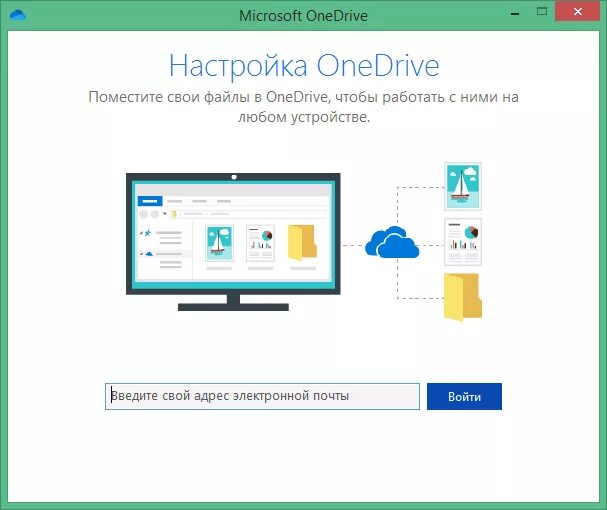This screenshot has width=607, height=510.
Task: Close the Microsoft OneDrive window
Action: click(578, 12)
